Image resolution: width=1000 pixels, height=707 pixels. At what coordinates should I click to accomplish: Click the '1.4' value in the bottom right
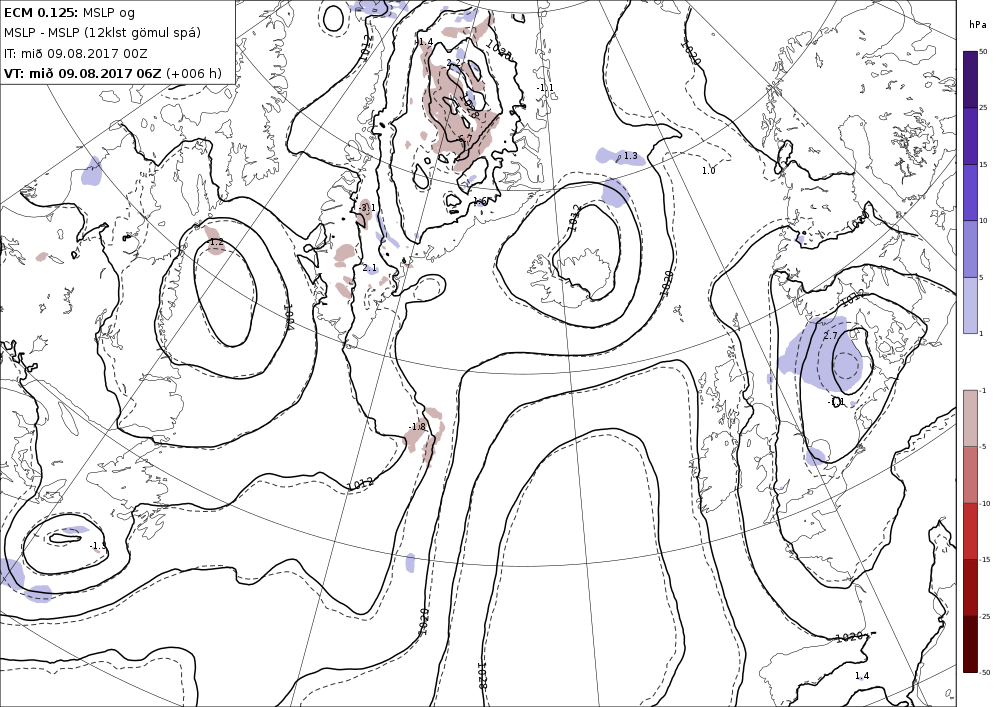tap(862, 676)
